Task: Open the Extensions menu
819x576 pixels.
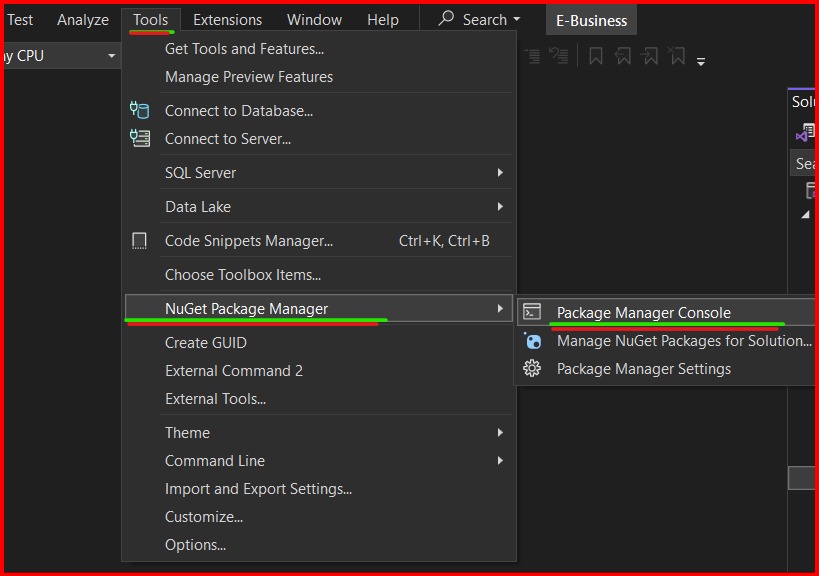Action: coord(227,19)
